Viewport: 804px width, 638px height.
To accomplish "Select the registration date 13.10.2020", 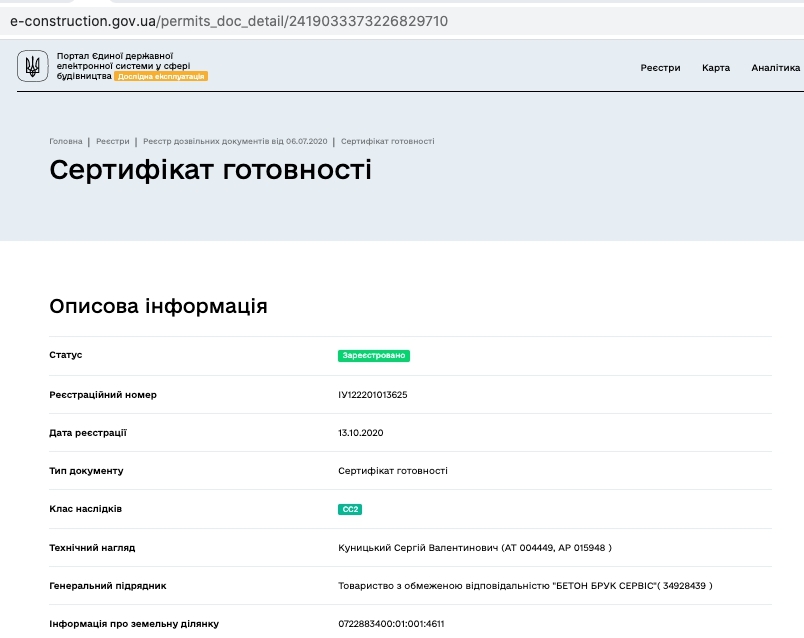I will click(360, 433).
